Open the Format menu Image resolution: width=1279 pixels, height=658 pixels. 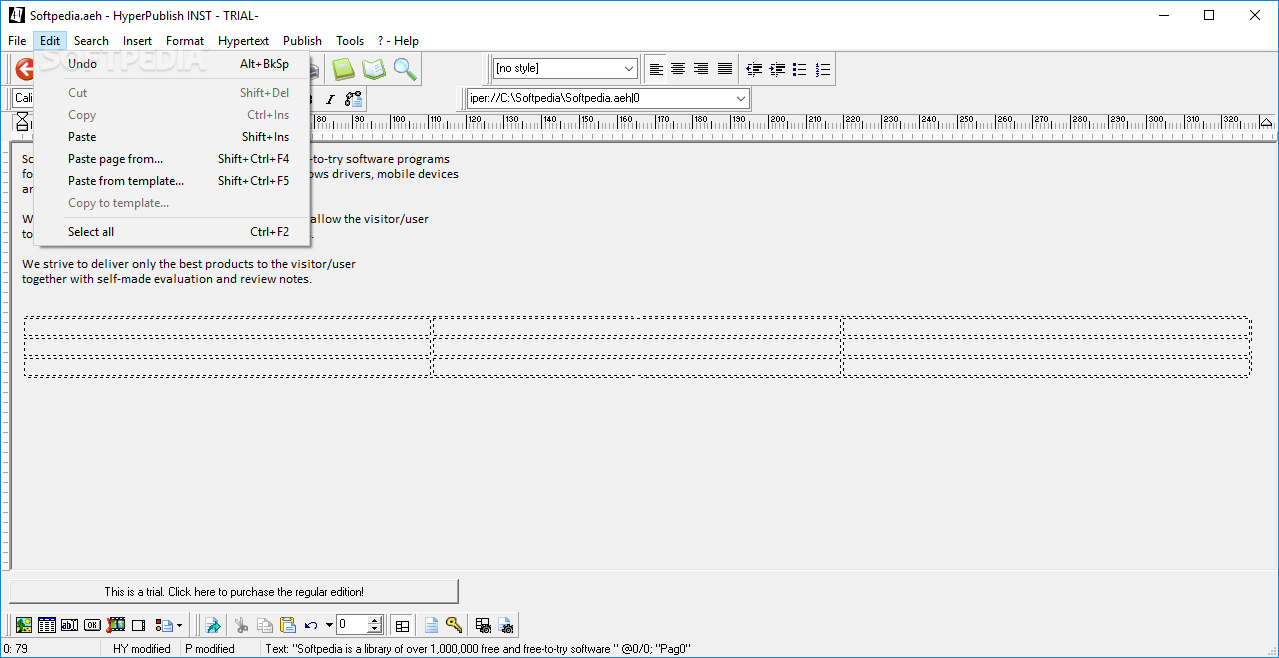point(185,41)
